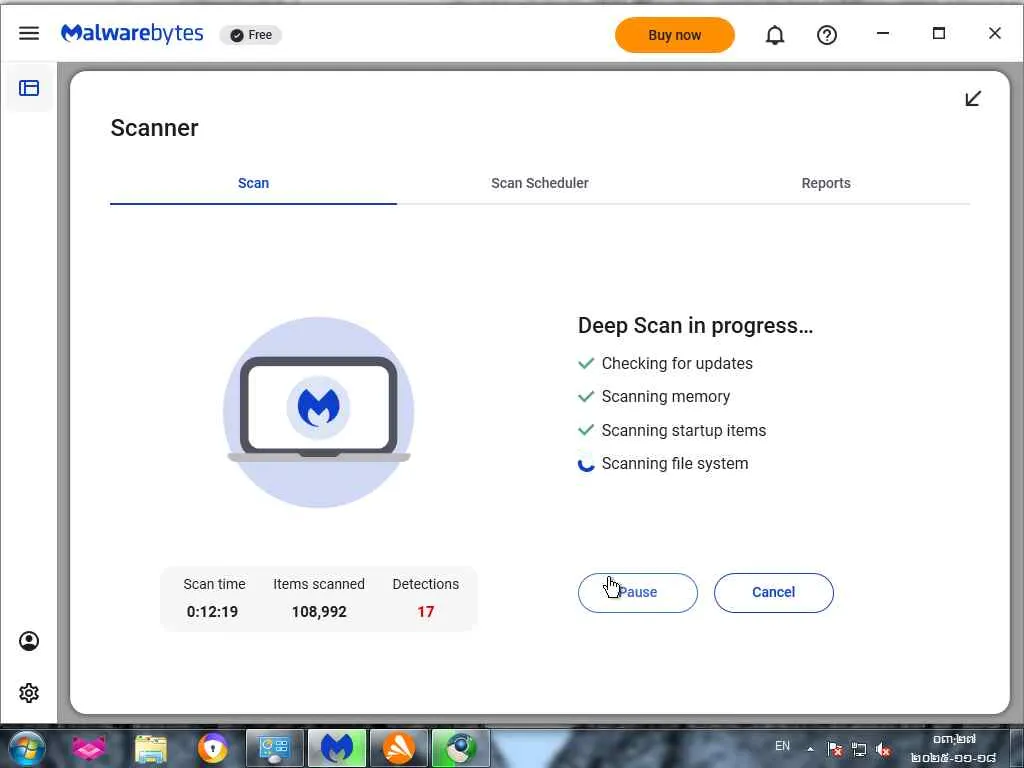Click the EN language indicator
The width and height of the screenshot is (1024, 768).
click(782, 746)
